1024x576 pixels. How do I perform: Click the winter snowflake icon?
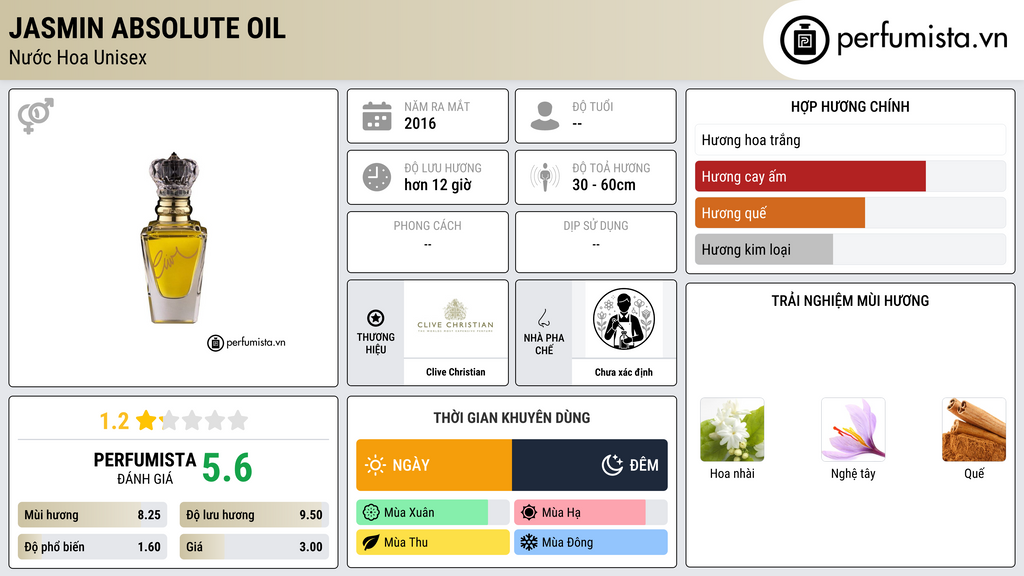tap(529, 542)
